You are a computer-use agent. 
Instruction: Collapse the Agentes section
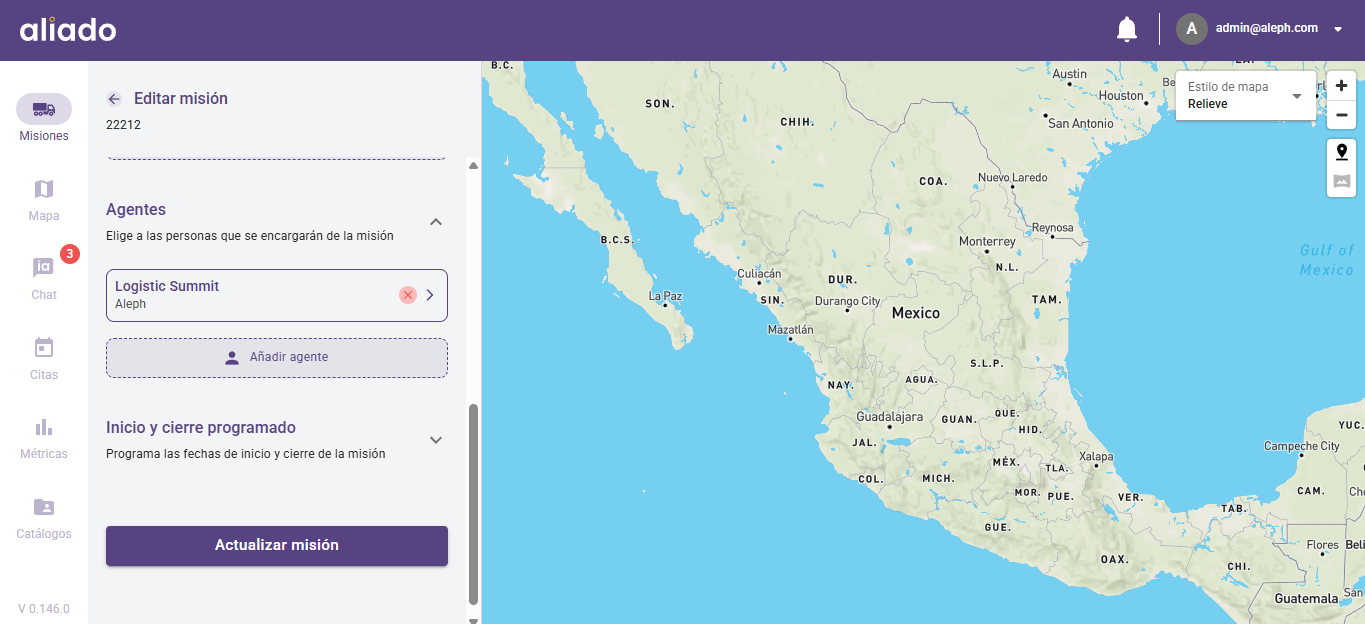pyautogui.click(x=436, y=222)
